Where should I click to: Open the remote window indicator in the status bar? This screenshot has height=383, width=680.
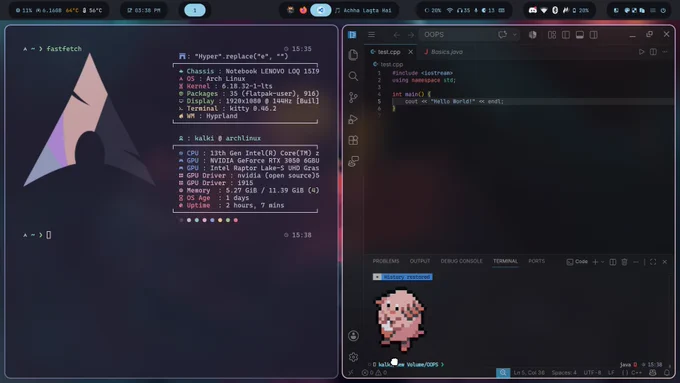coord(351,373)
